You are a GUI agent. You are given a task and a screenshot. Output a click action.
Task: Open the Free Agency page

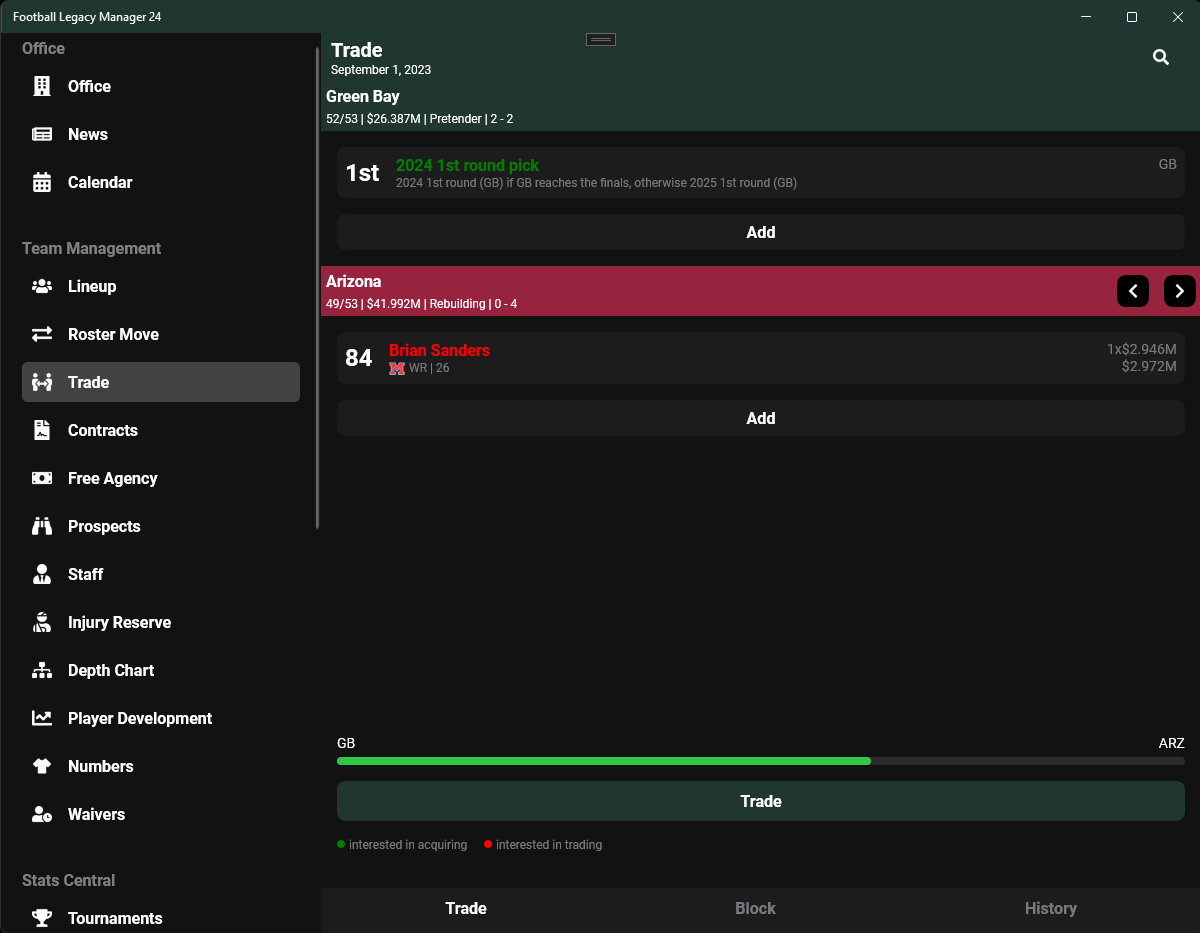[x=161, y=478]
